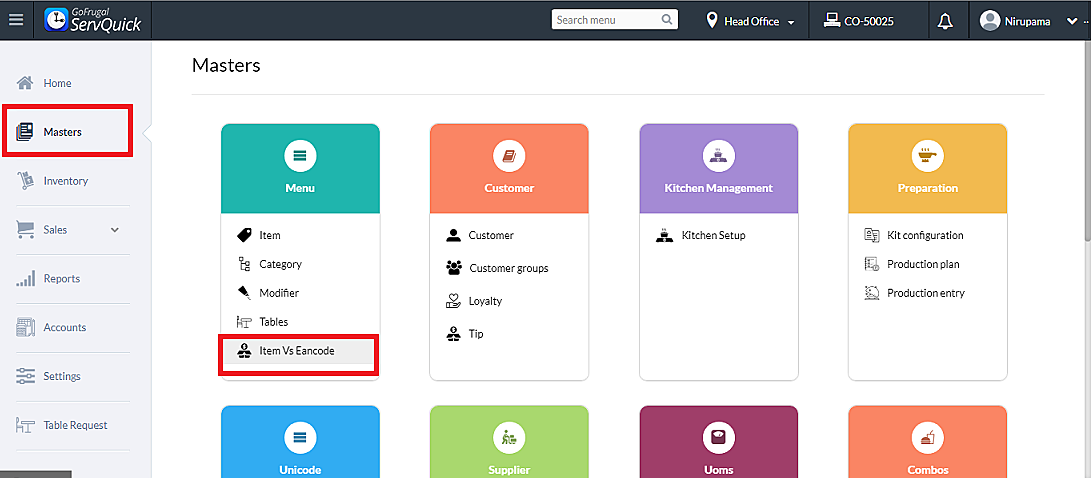The width and height of the screenshot is (1091, 478).
Task: Click the Home house icon
Action: pos(25,83)
